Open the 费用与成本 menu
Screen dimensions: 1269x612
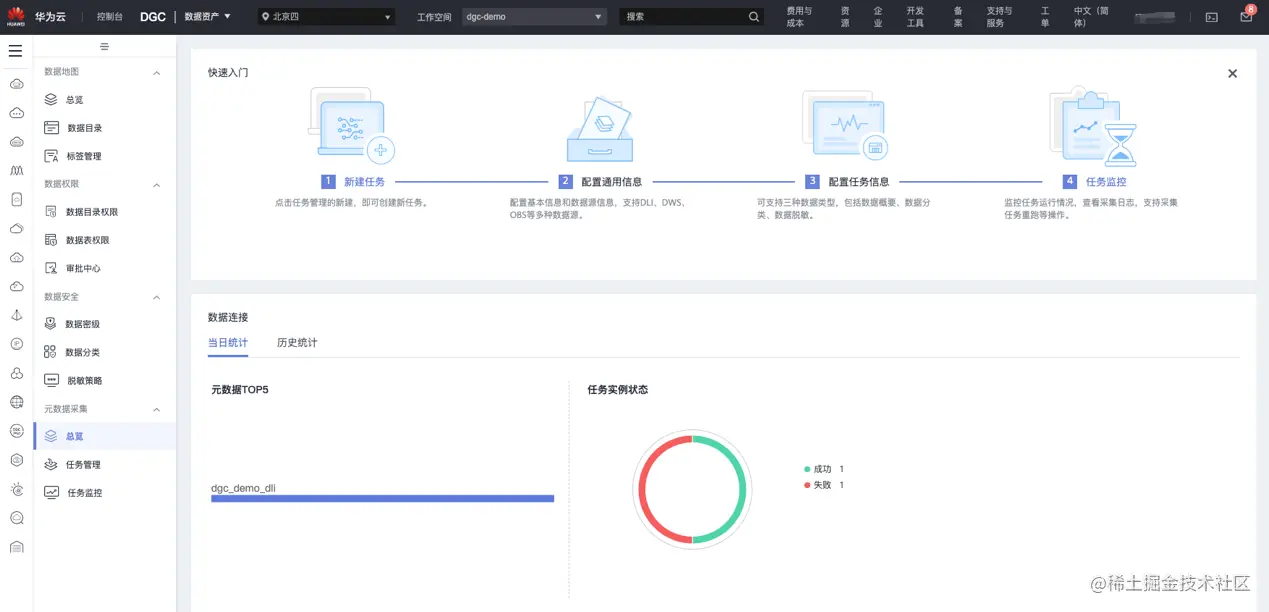799,17
